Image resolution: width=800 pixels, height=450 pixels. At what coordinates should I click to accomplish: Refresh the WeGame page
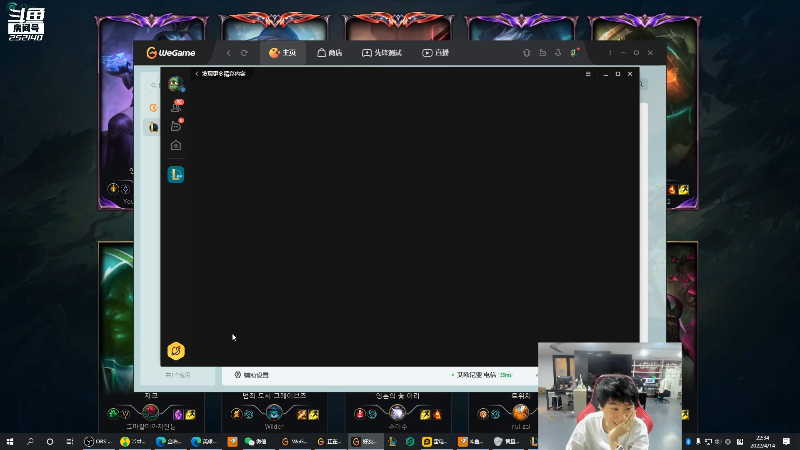click(244, 53)
